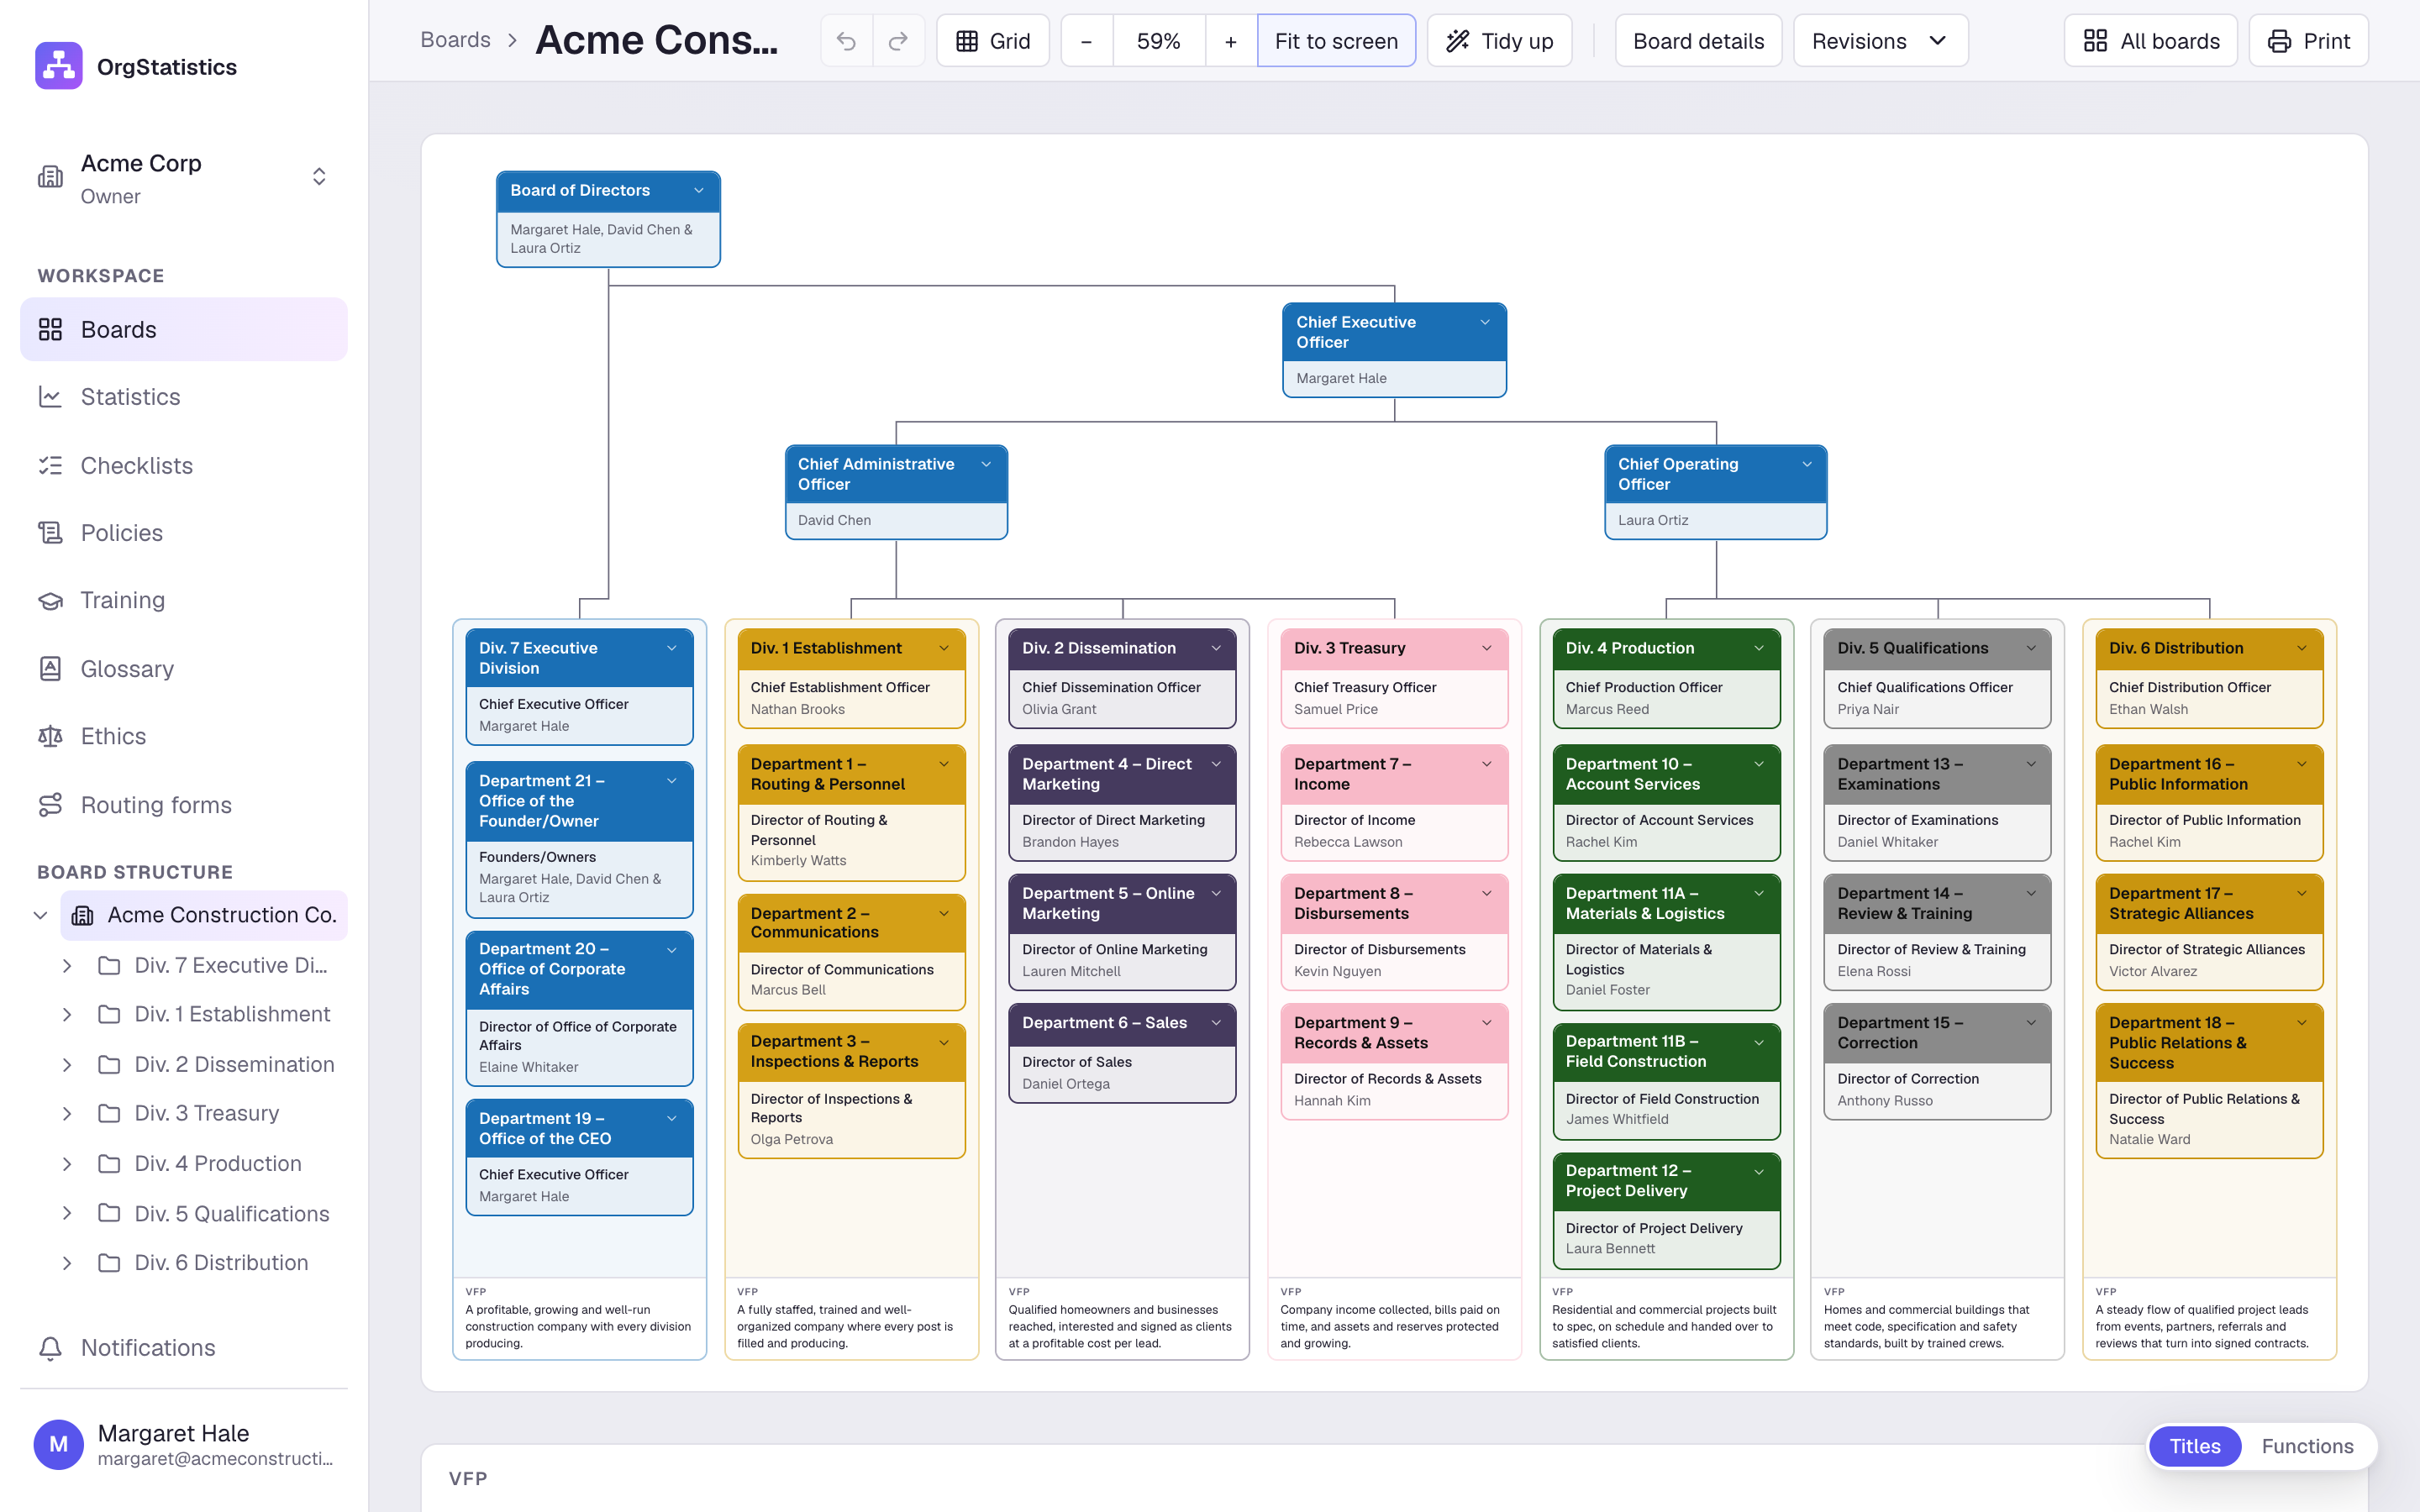Click the Routing forms icon

[50, 804]
